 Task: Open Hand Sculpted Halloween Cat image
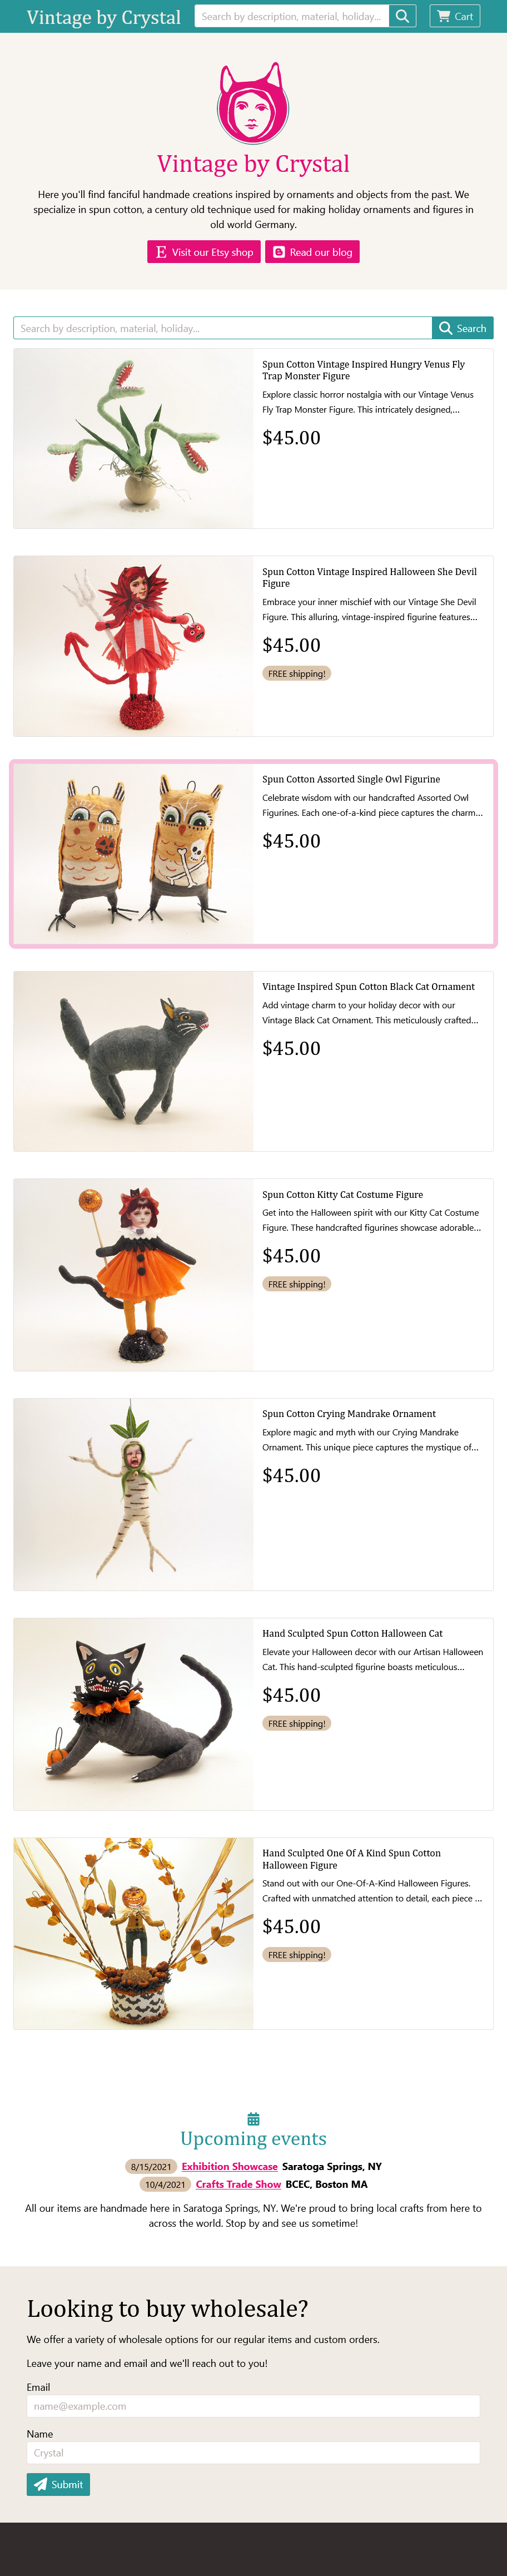point(133,1714)
